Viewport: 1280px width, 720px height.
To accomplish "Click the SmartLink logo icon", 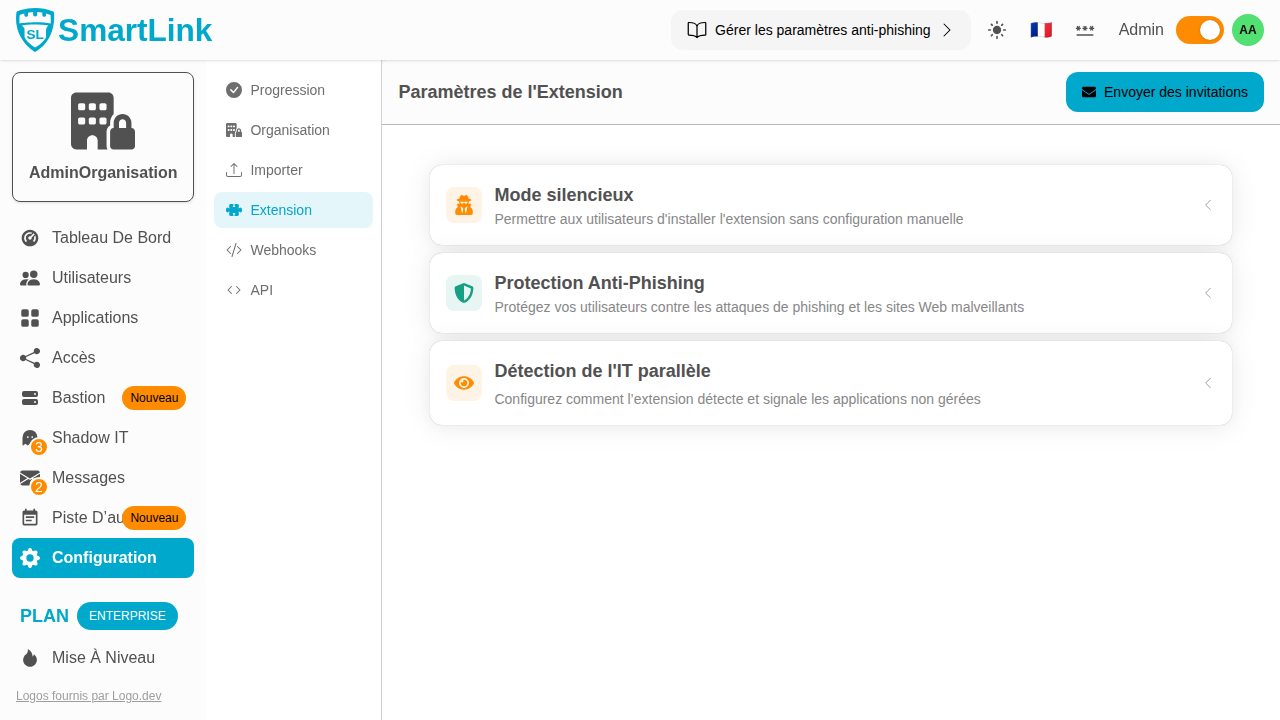I will tap(34, 29).
